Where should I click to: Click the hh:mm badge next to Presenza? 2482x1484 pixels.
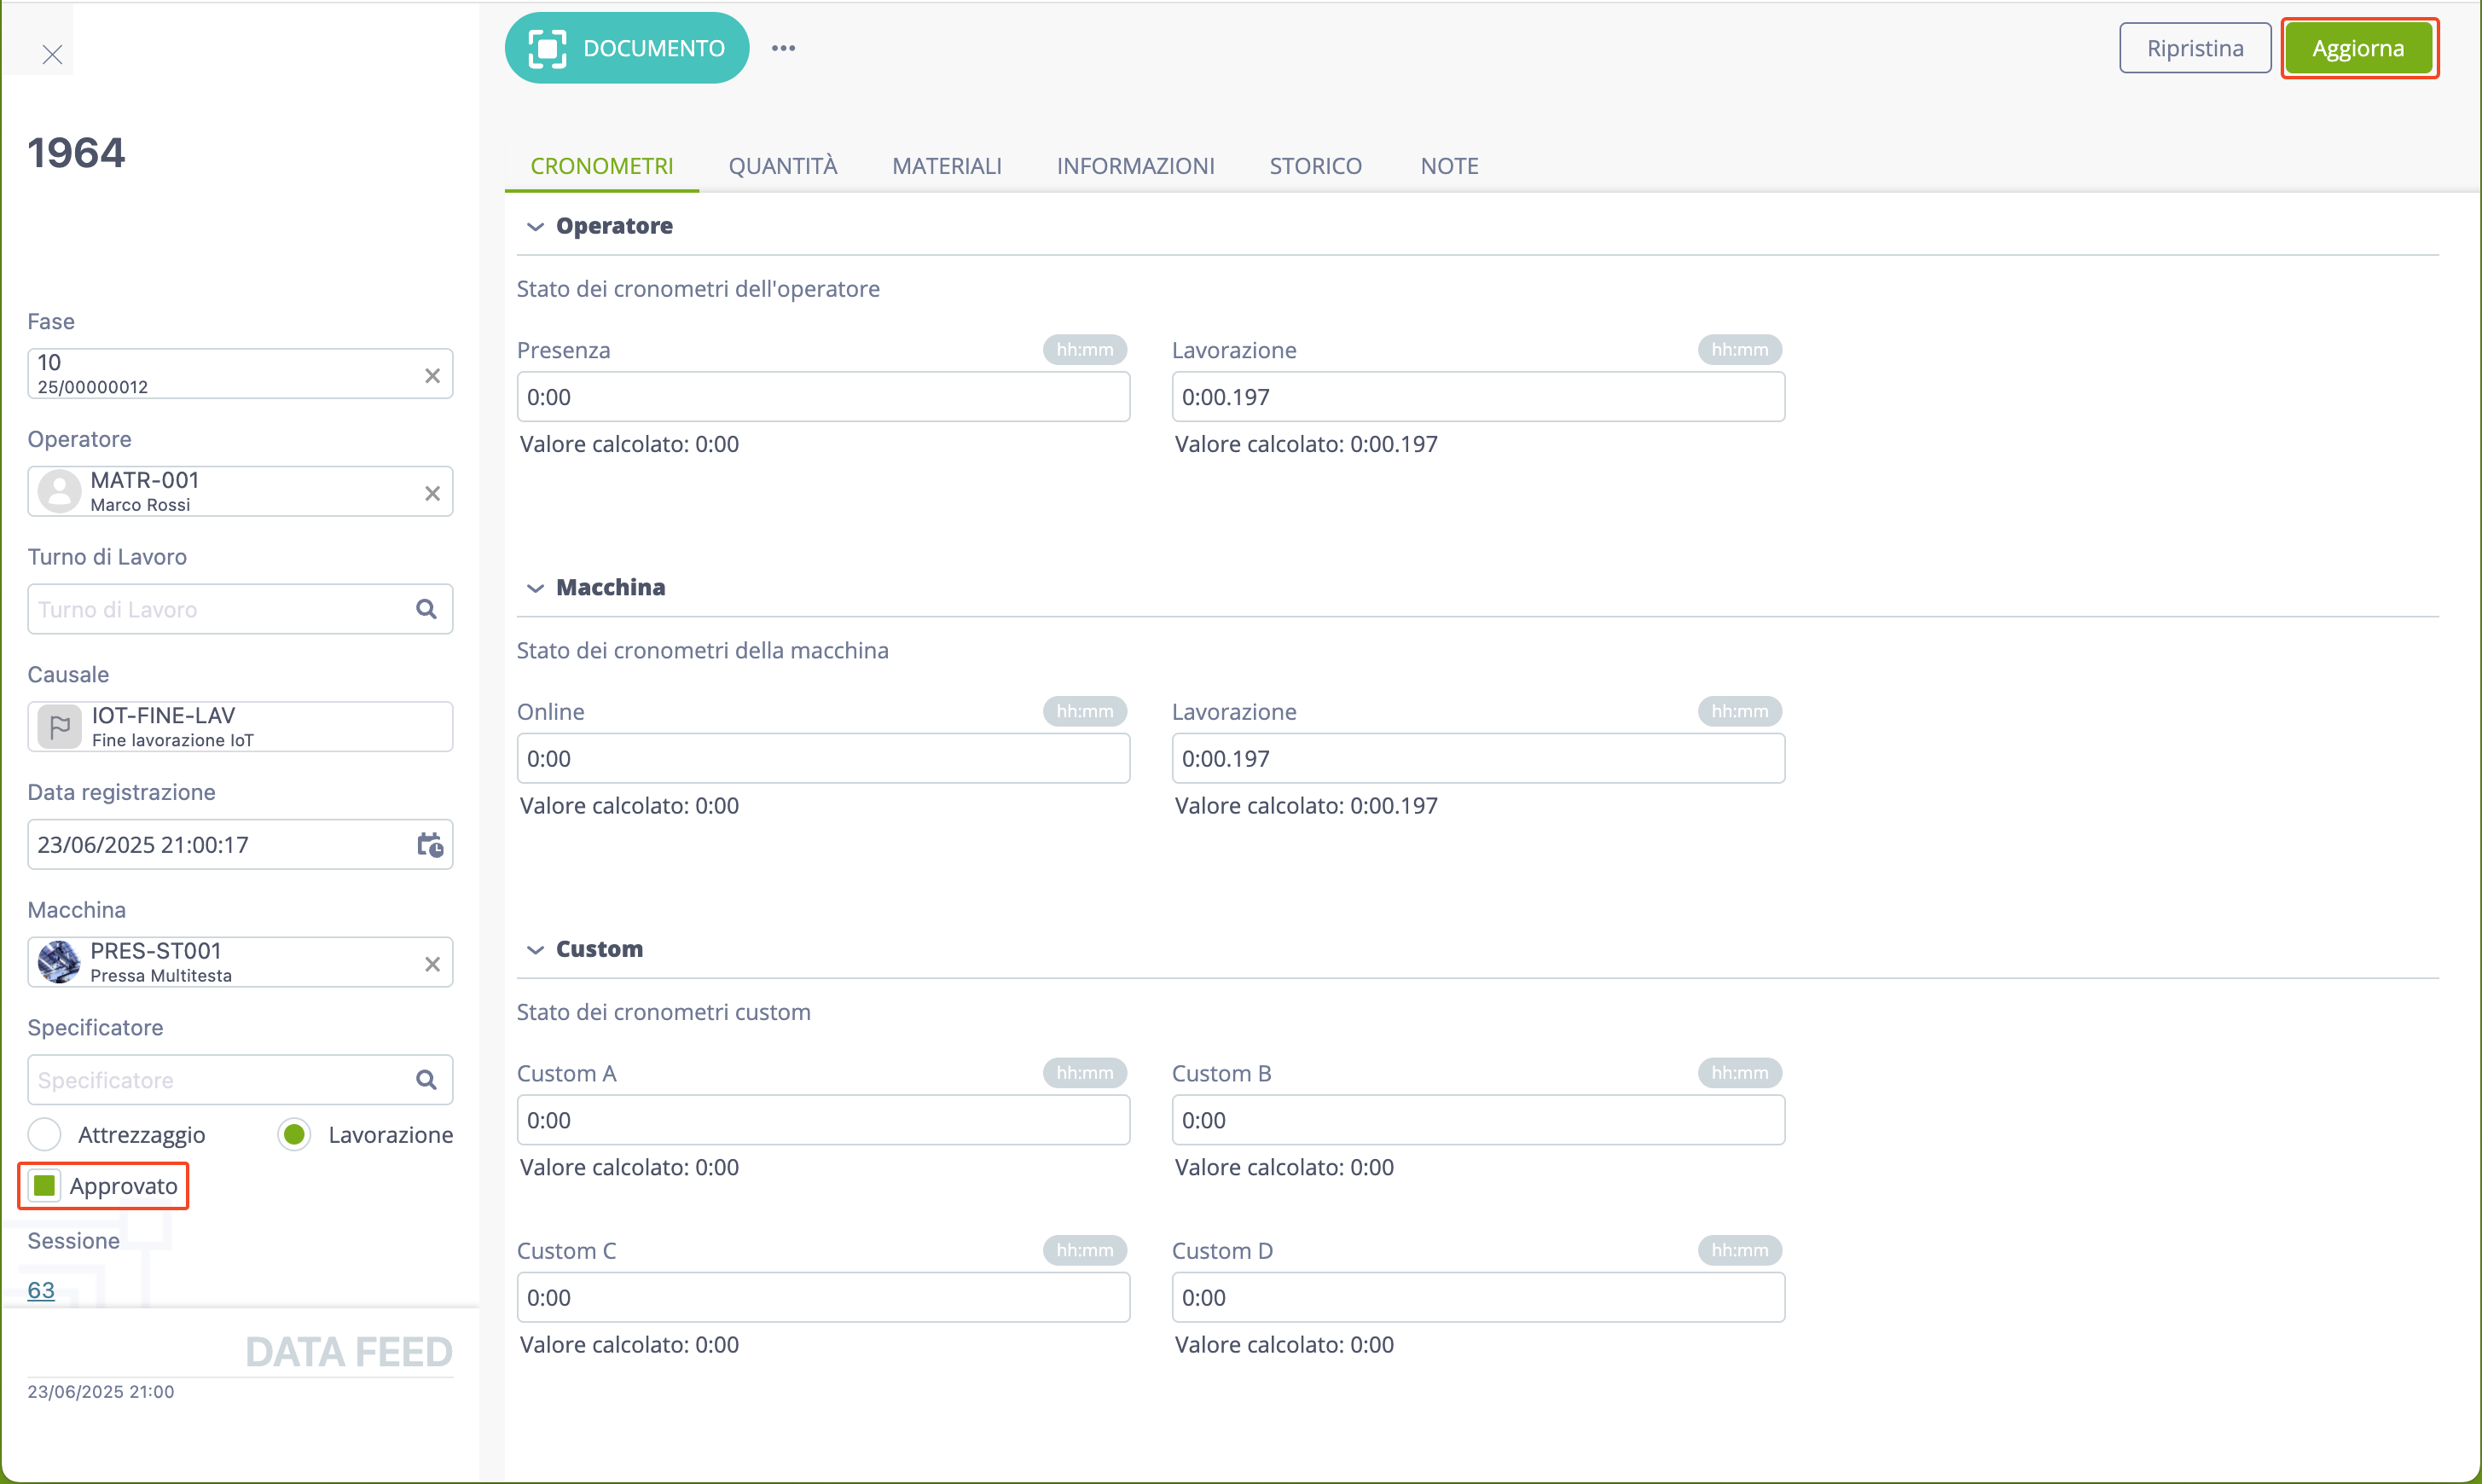(1085, 350)
